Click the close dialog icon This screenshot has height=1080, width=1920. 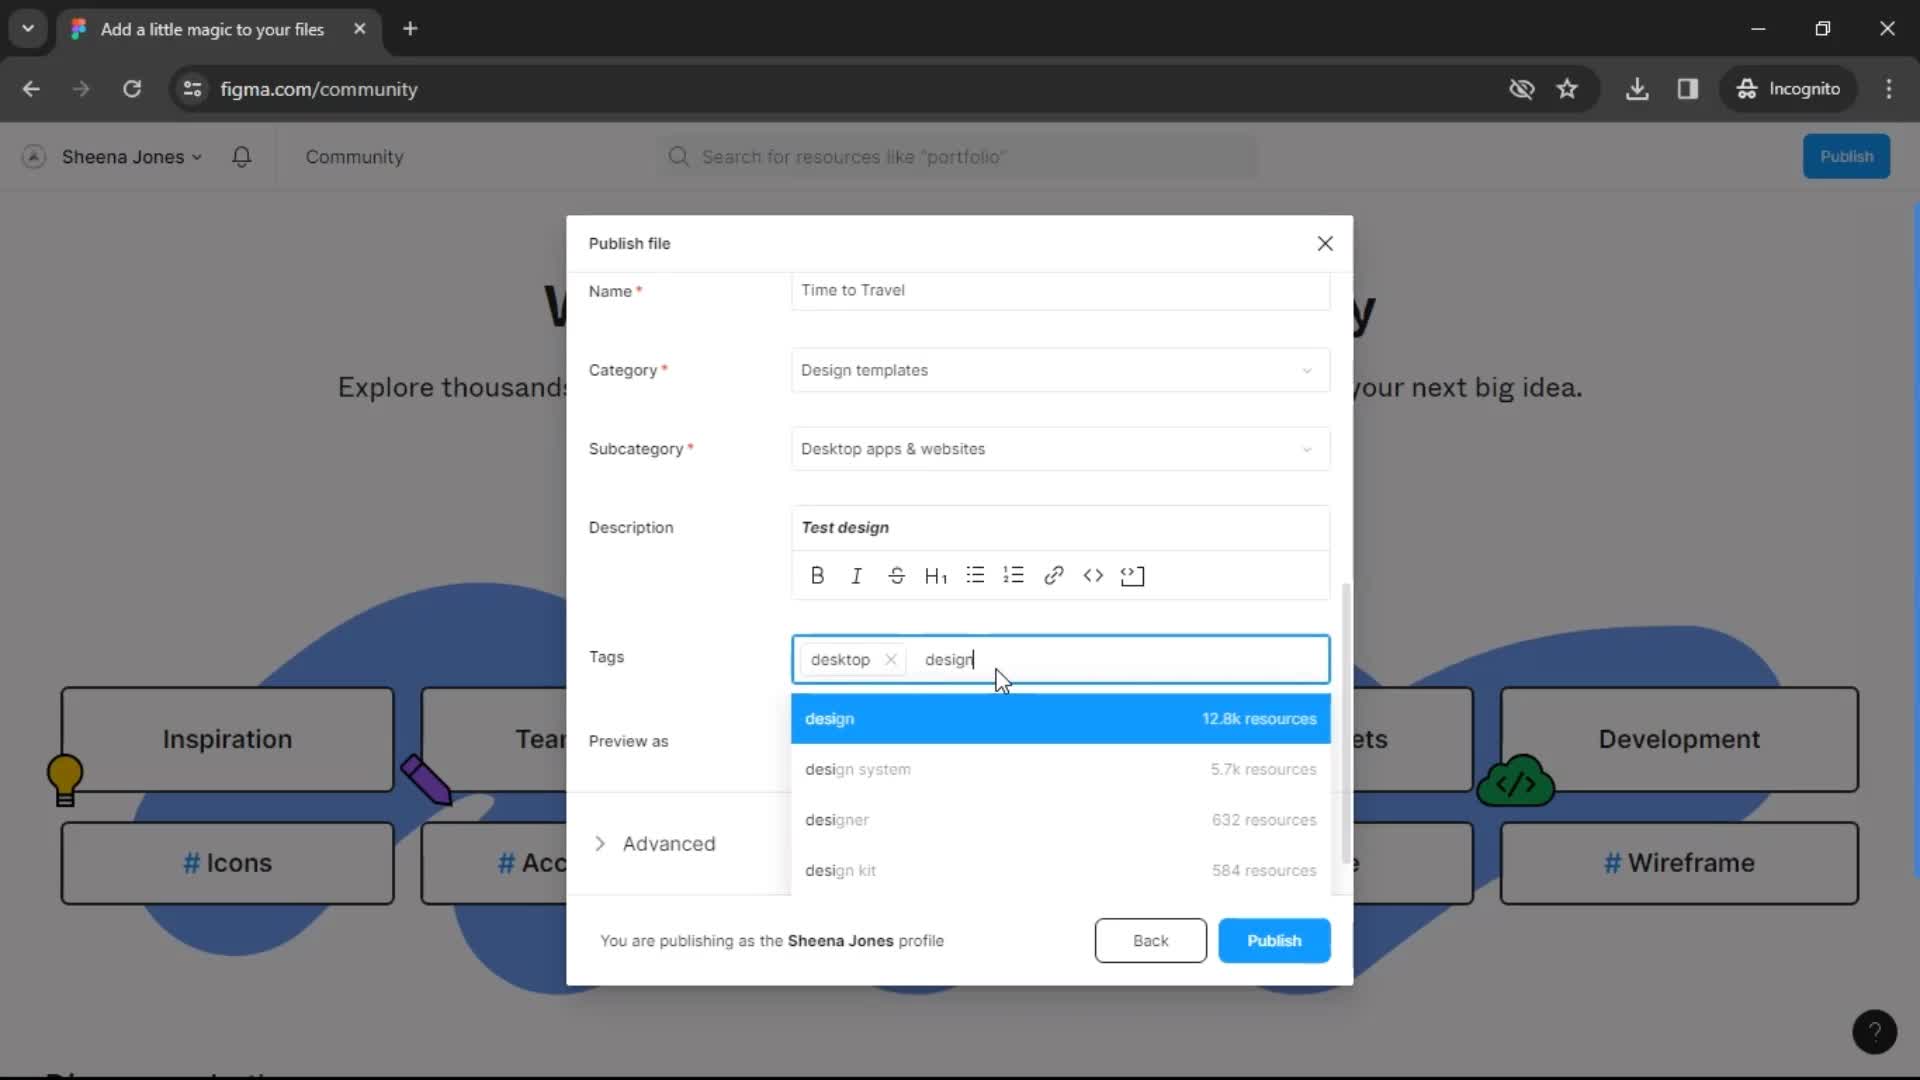coord(1325,243)
